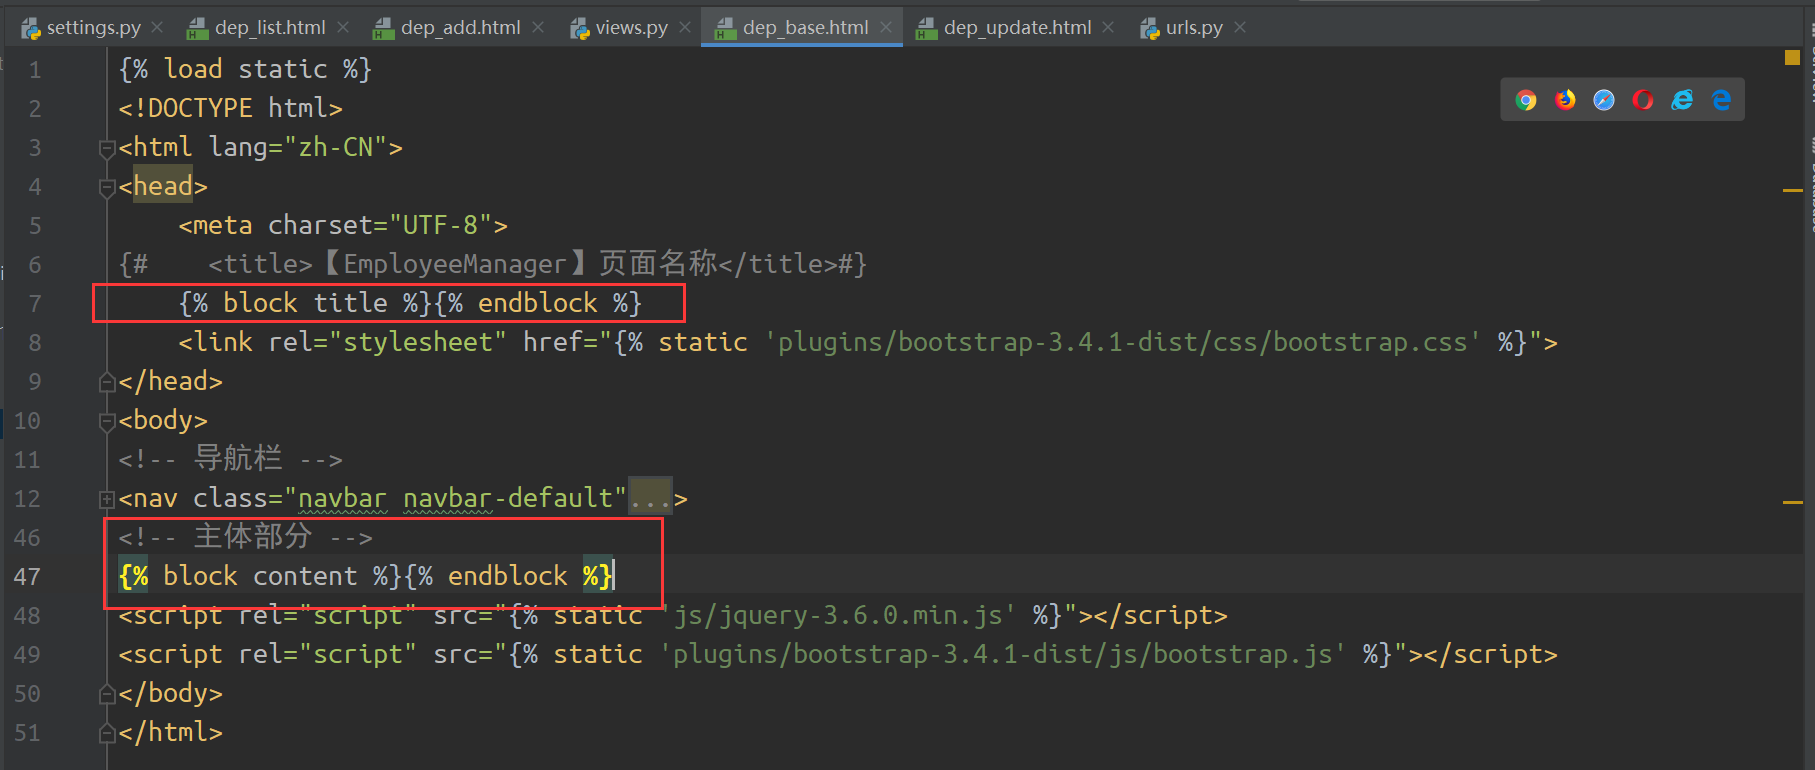Click the 'zh-CN' lang attribute value
1815x770 pixels.
[x=335, y=147]
